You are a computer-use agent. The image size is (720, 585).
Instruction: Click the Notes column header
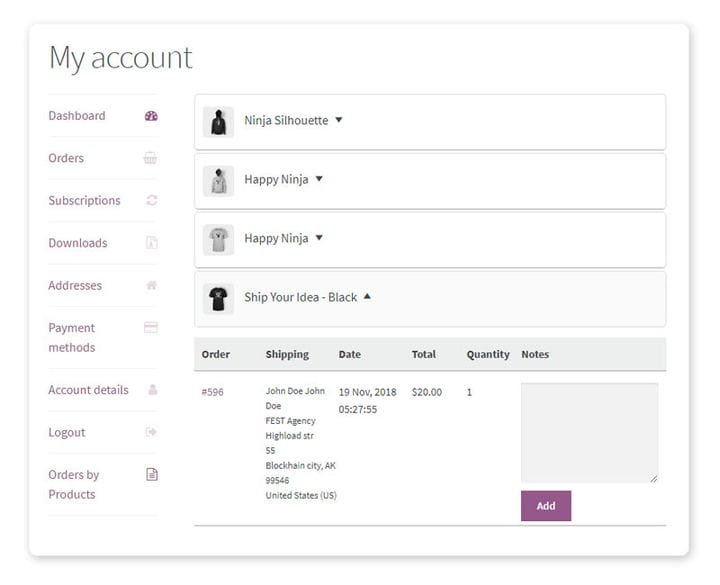pyautogui.click(x=535, y=354)
